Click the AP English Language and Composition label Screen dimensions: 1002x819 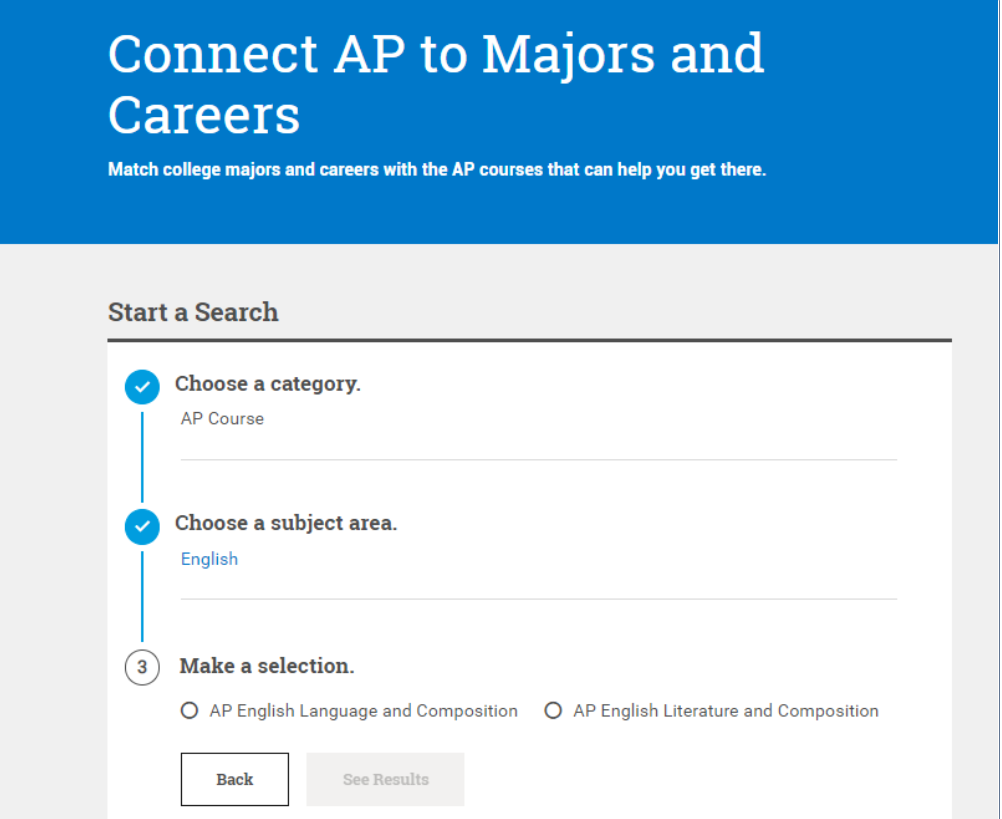pos(363,711)
